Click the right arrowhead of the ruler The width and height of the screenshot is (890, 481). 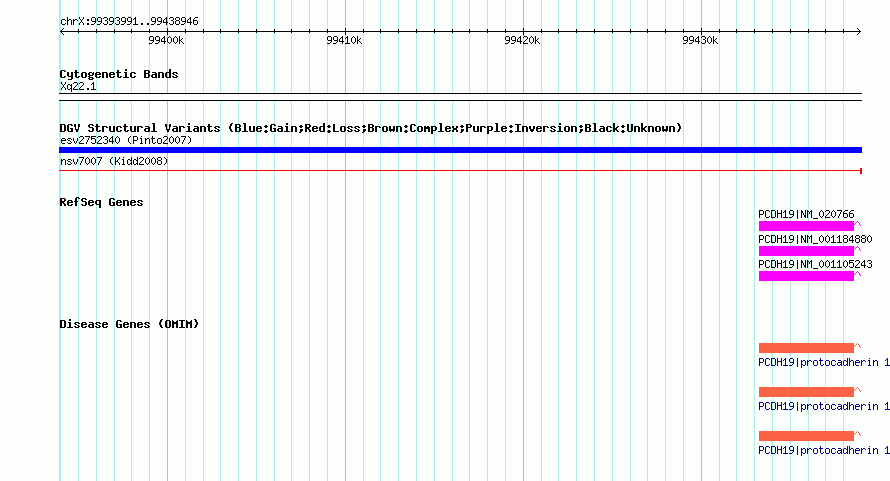click(x=859, y=32)
